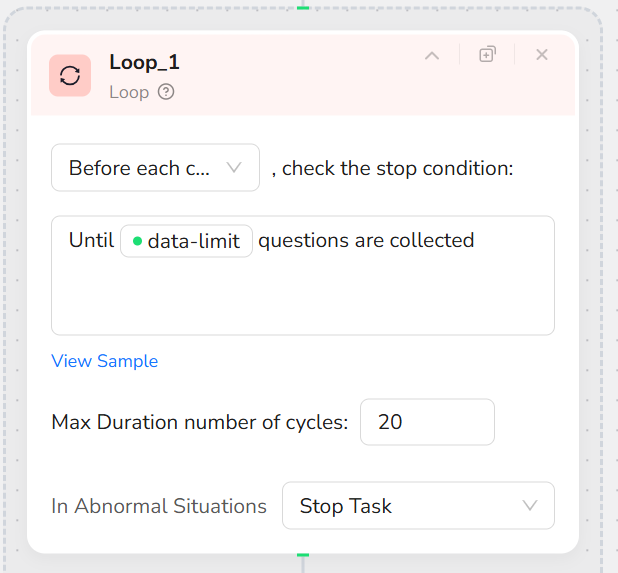Click "questions are collected" text in condition
This screenshot has width=618, height=573.
click(366, 241)
